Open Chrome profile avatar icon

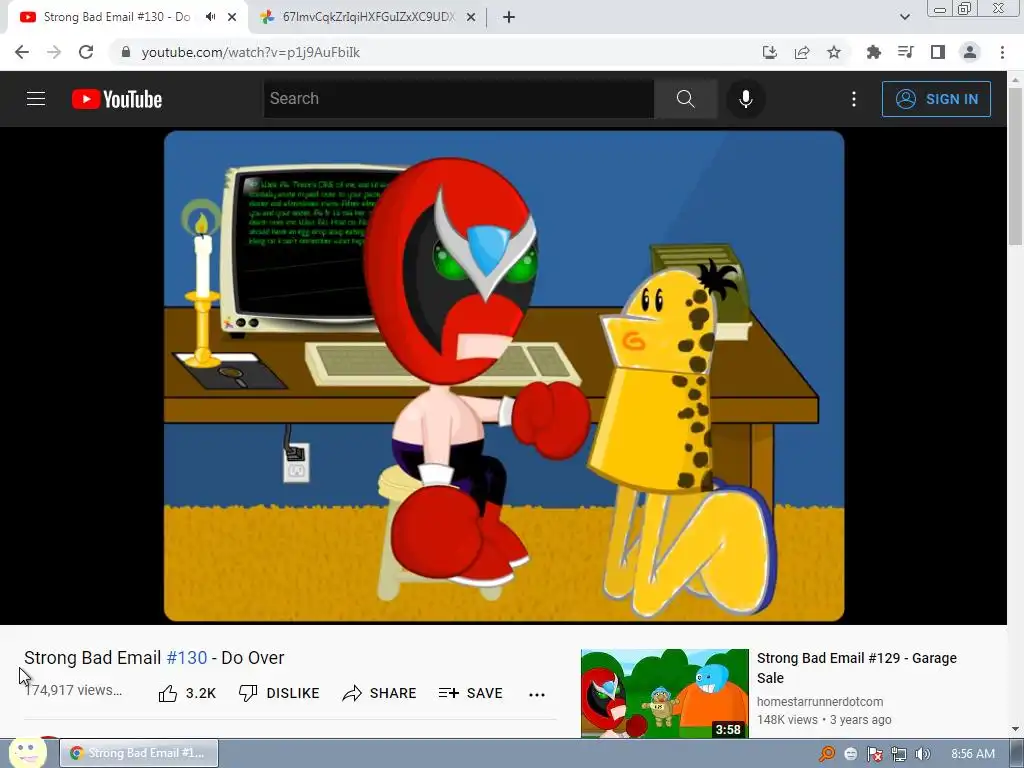tap(970, 52)
